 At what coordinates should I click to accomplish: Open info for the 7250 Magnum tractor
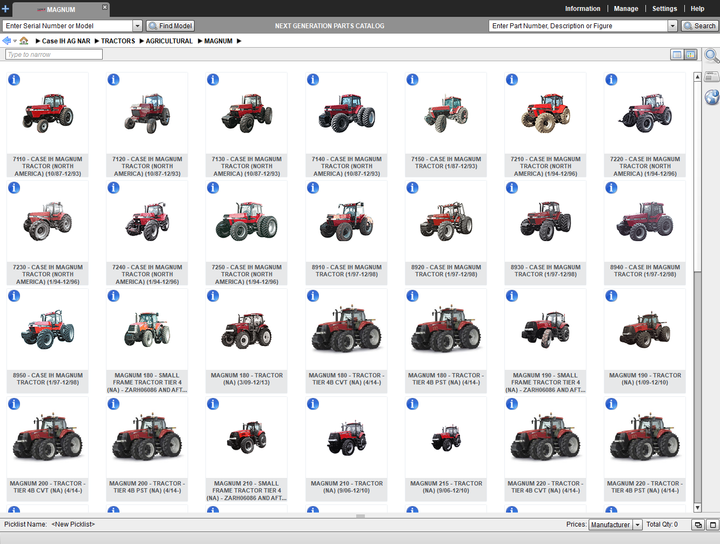coord(213,188)
